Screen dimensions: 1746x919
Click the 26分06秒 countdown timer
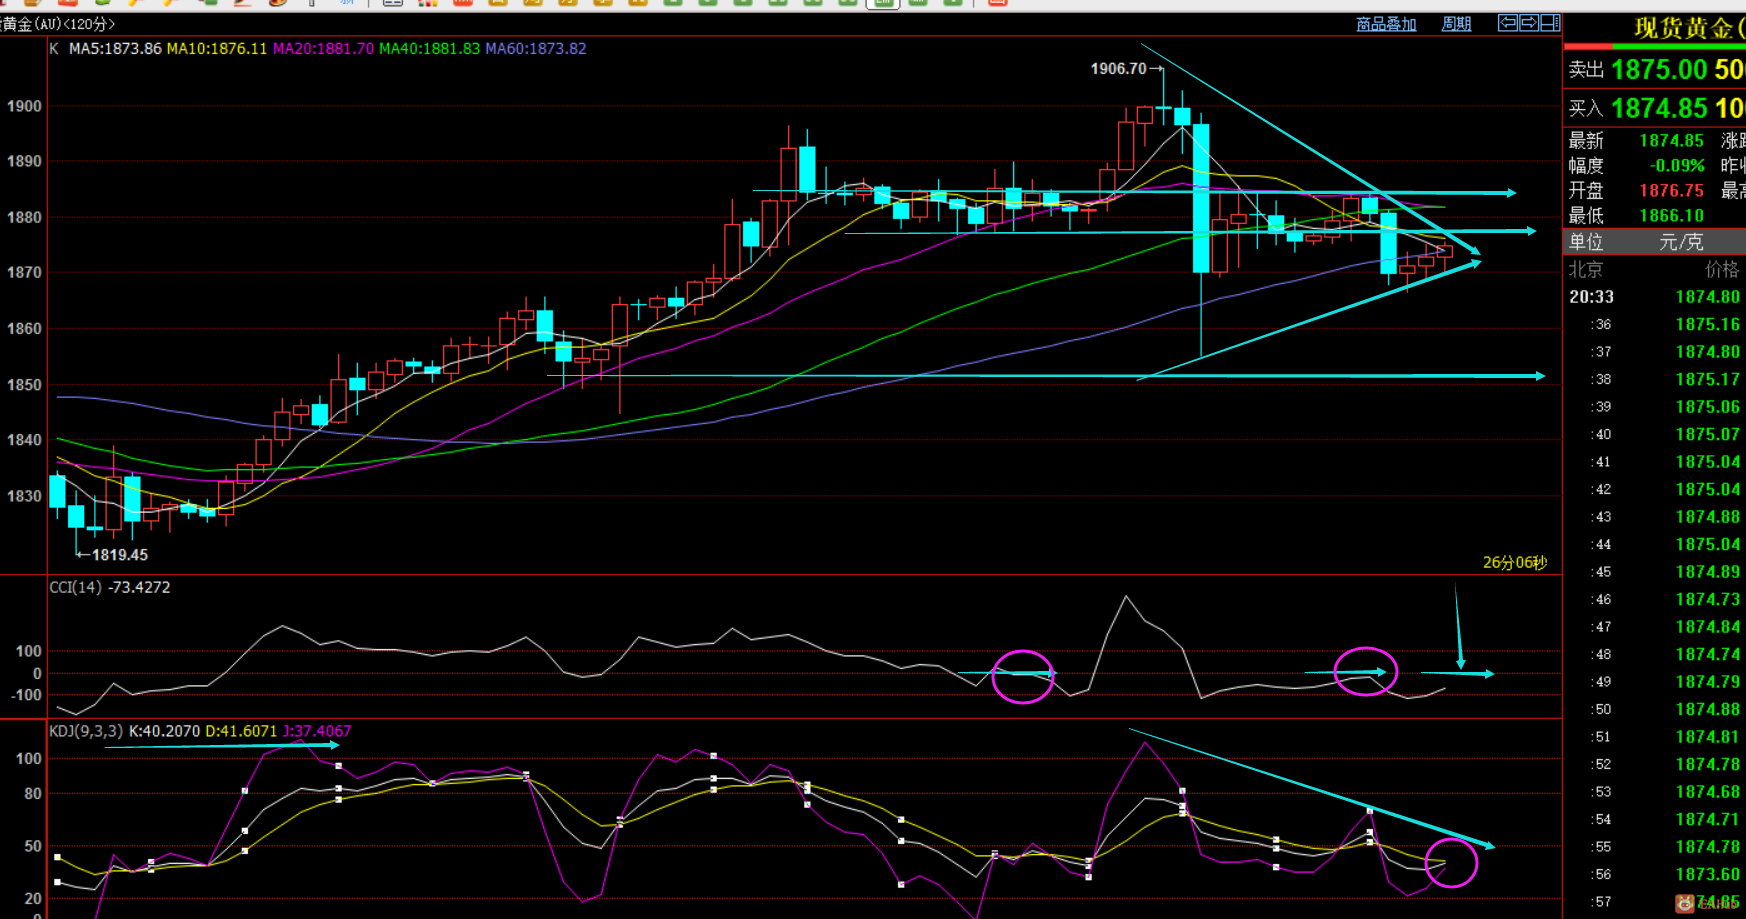point(1514,563)
